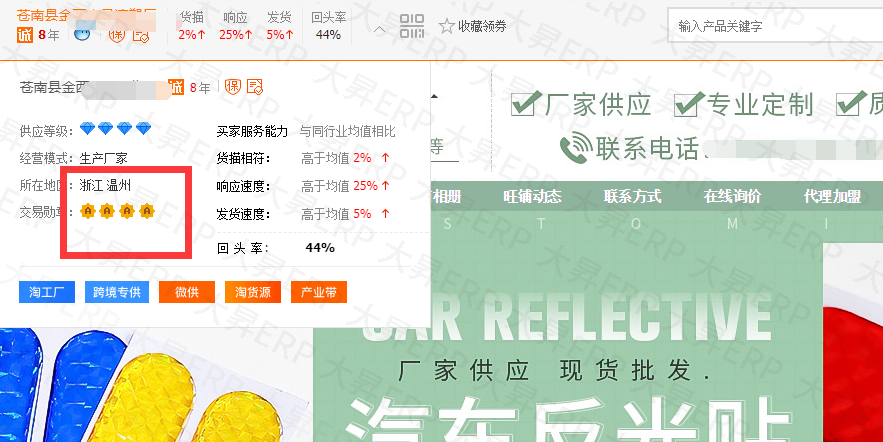The width and height of the screenshot is (883, 442).
Task: Focus the 输入产品关键字 search field
Action: [775, 25]
